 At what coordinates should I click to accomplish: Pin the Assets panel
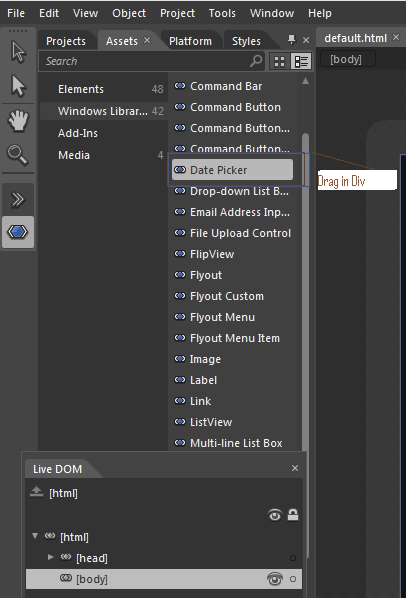[x=292, y=39]
